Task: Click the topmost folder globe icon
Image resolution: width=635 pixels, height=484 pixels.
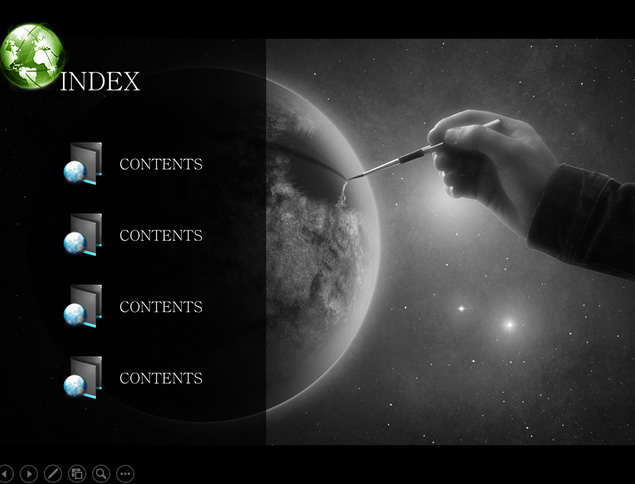Action: [x=83, y=164]
